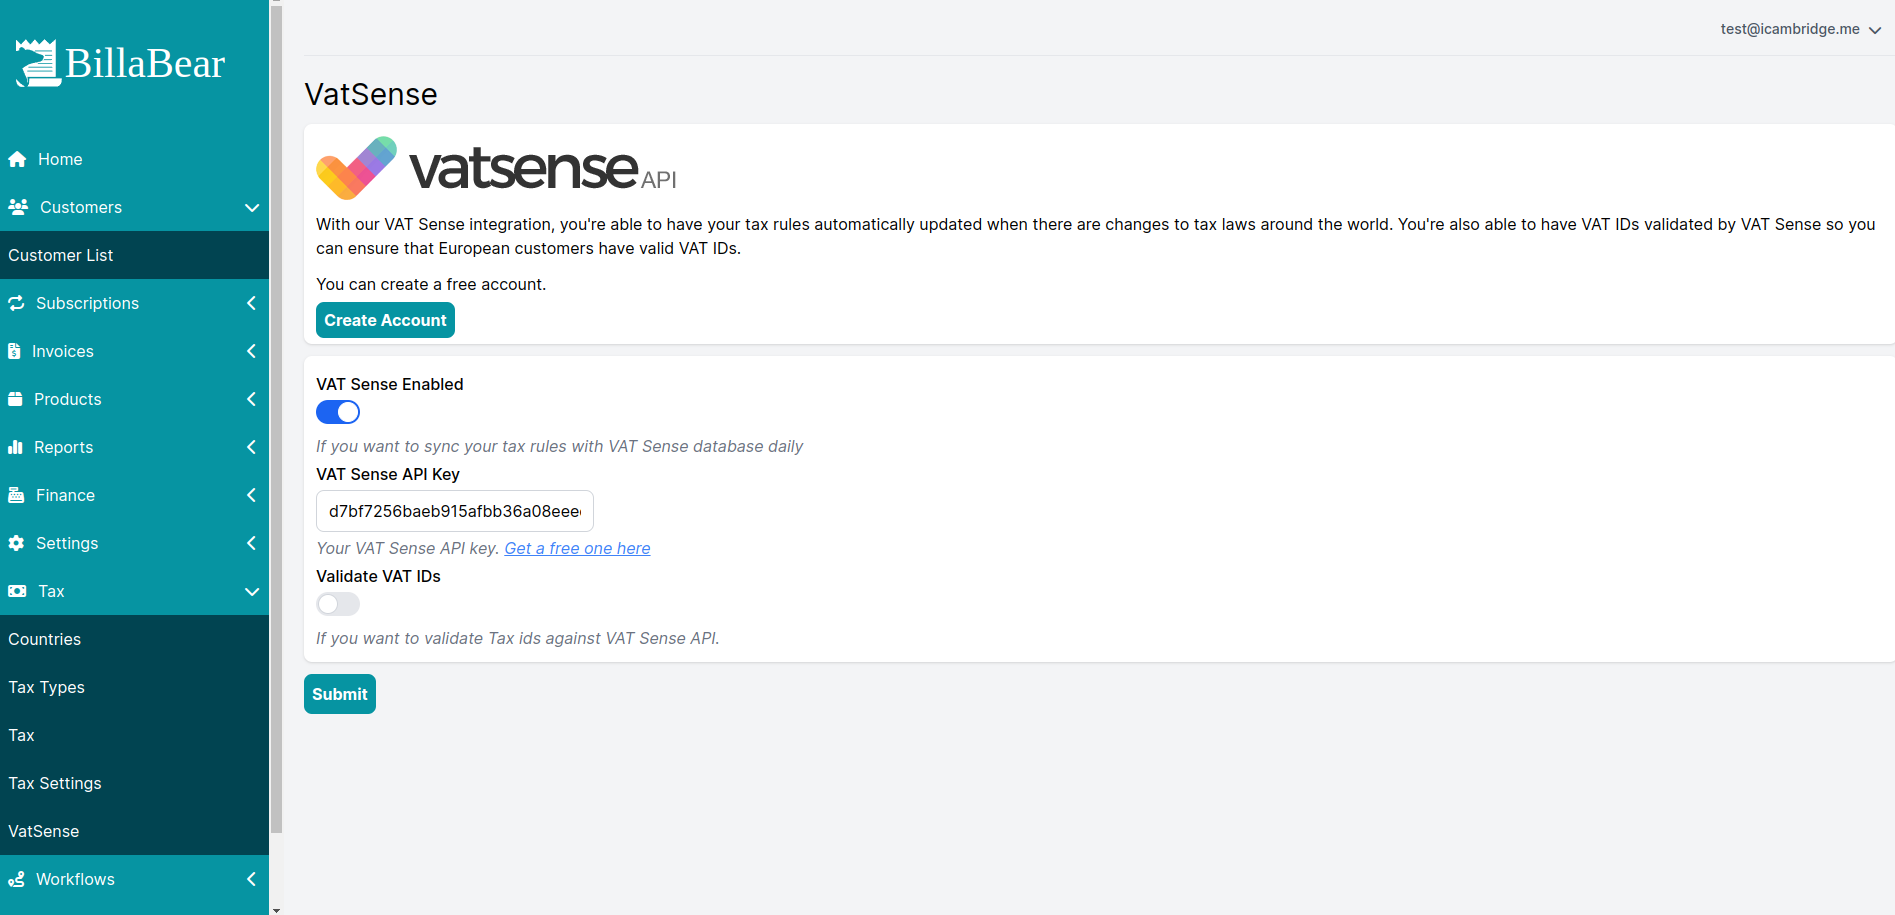This screenshot has width=1895, height=915.
Task: Click the 'validate Tax ids' help text
Action: 517,638
